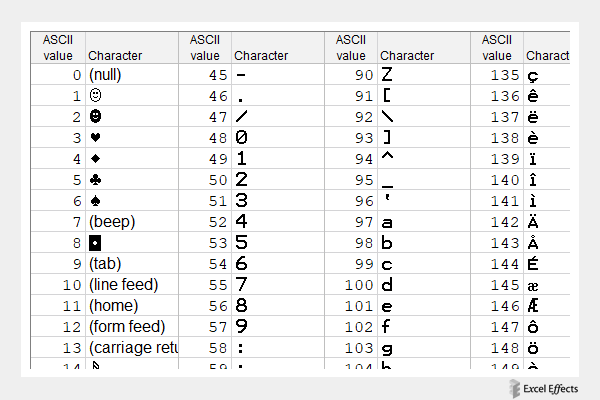Click the "(home)" character cell

[113, 306]
